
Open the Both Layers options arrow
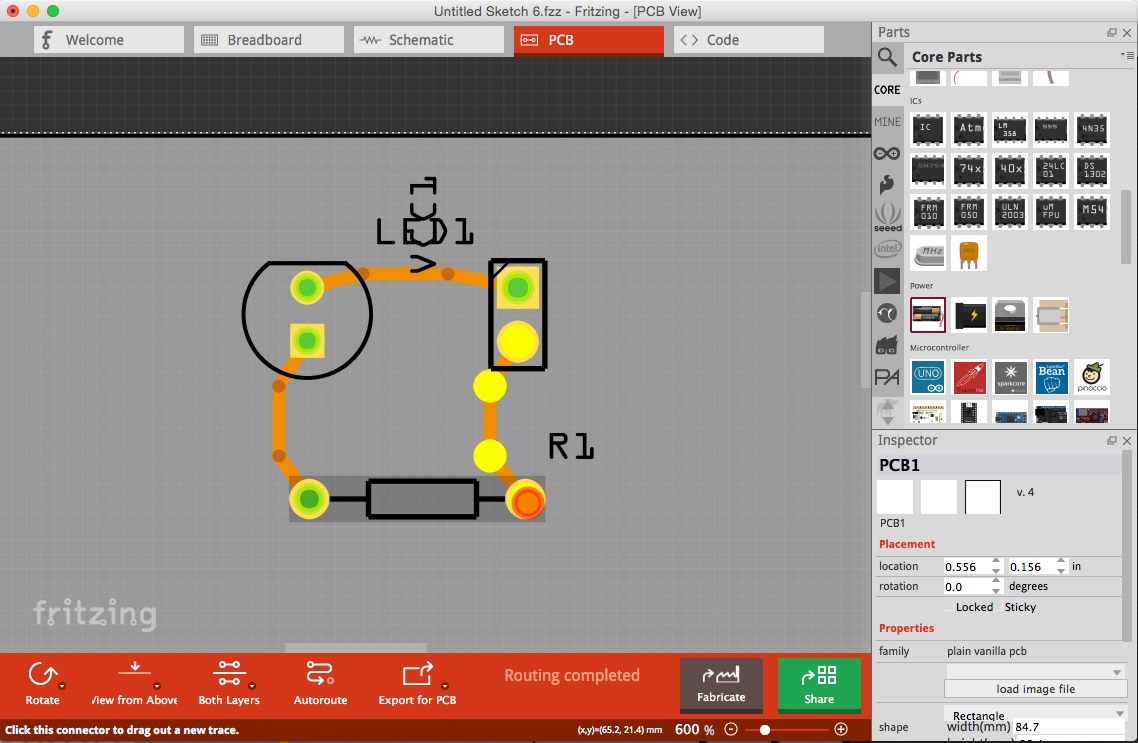coord(252,686)
